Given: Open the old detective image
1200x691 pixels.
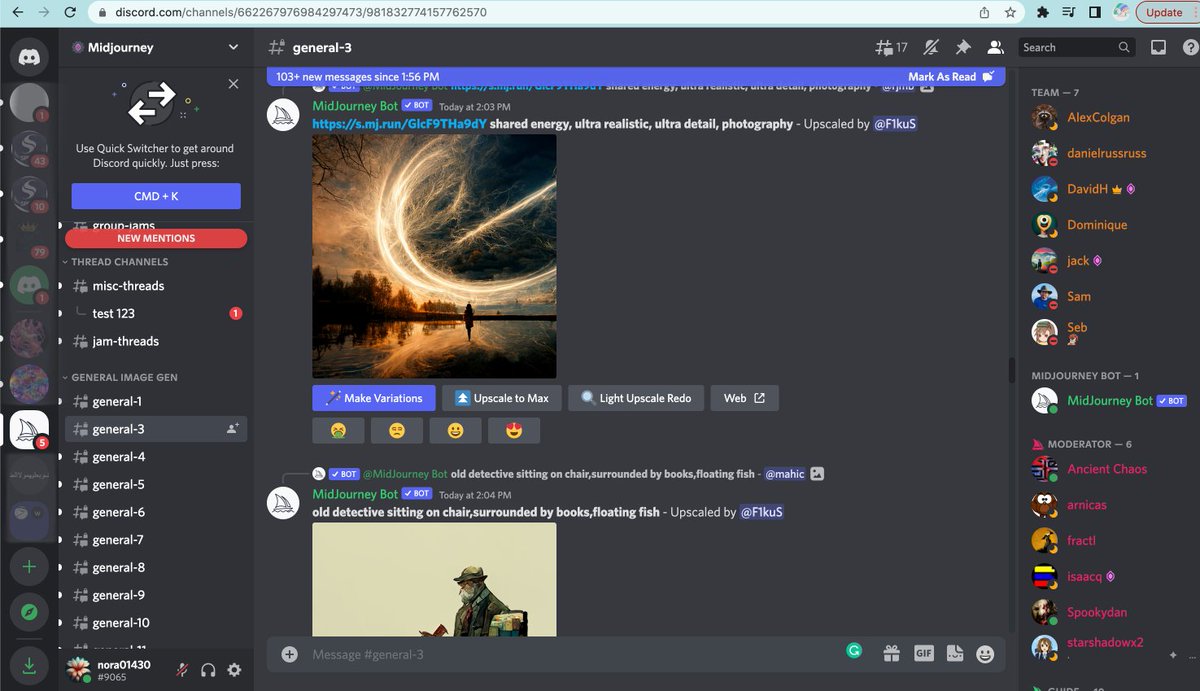Looking at the screenshot, I should click(434, 579).
